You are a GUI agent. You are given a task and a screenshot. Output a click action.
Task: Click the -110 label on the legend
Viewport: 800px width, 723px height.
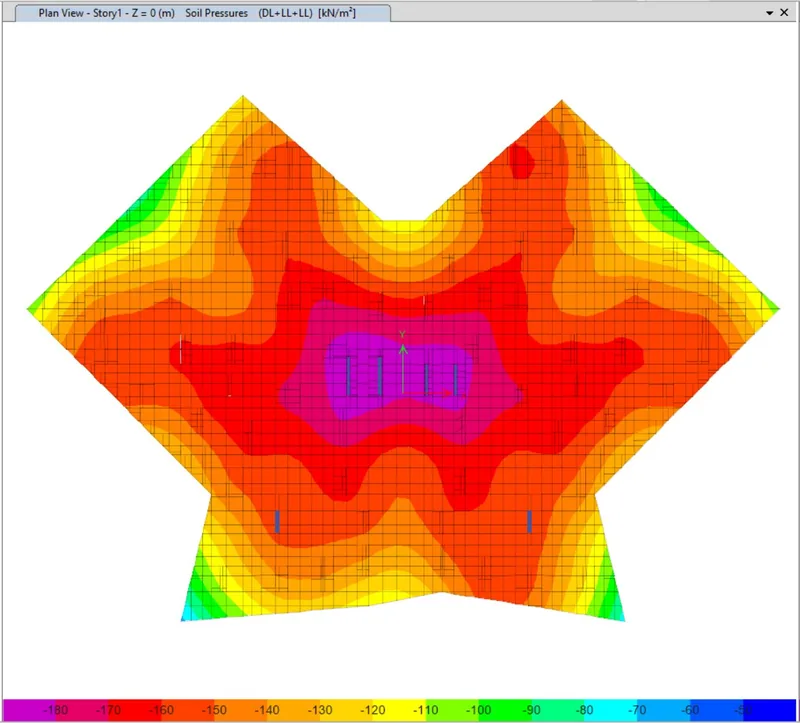[426, 710]
